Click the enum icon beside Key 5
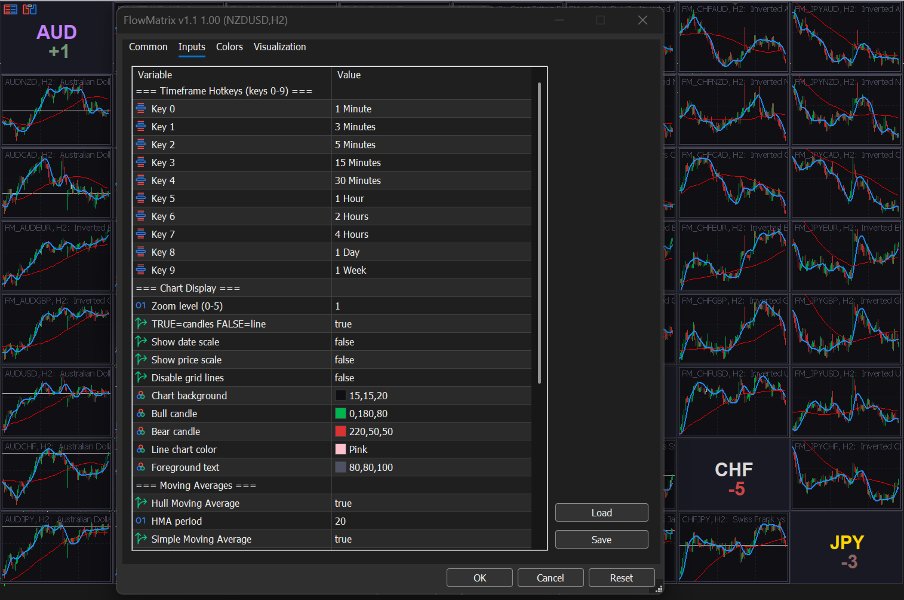Screen dimensions: 904x600 click(x=141, y=198)
